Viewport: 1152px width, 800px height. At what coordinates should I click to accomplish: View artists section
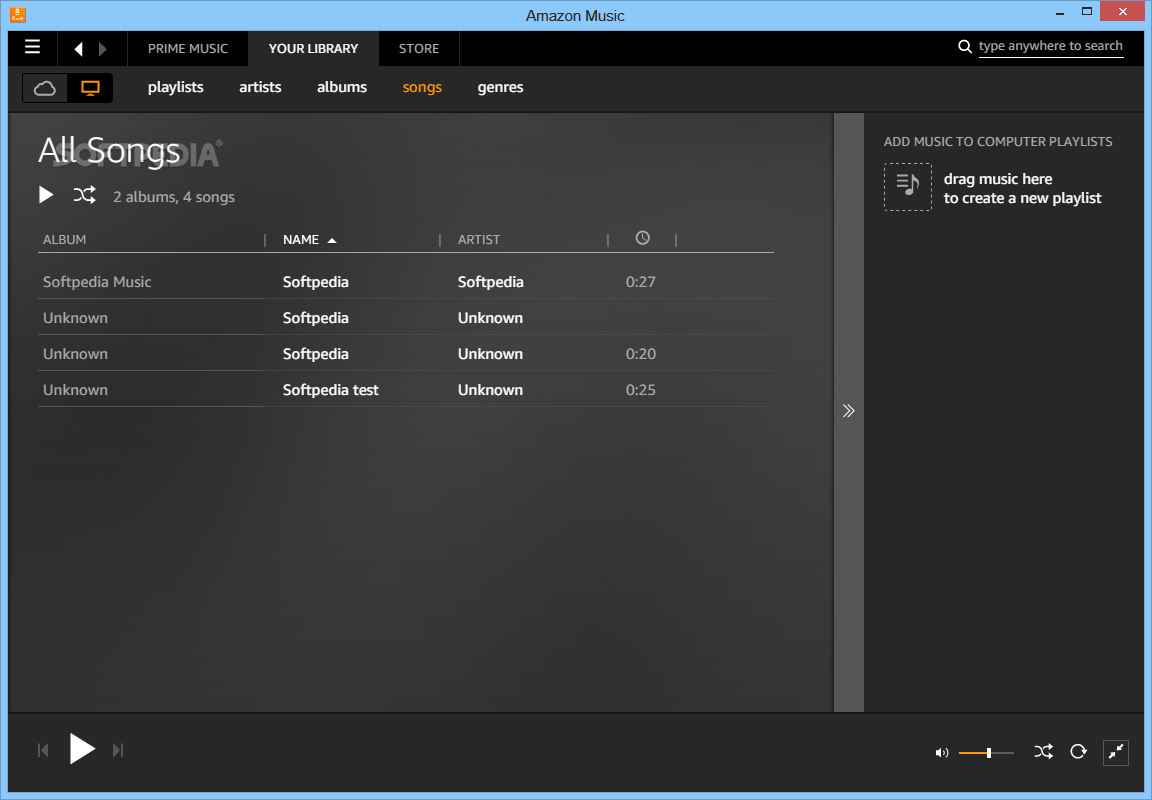click(x=260, y=87)
